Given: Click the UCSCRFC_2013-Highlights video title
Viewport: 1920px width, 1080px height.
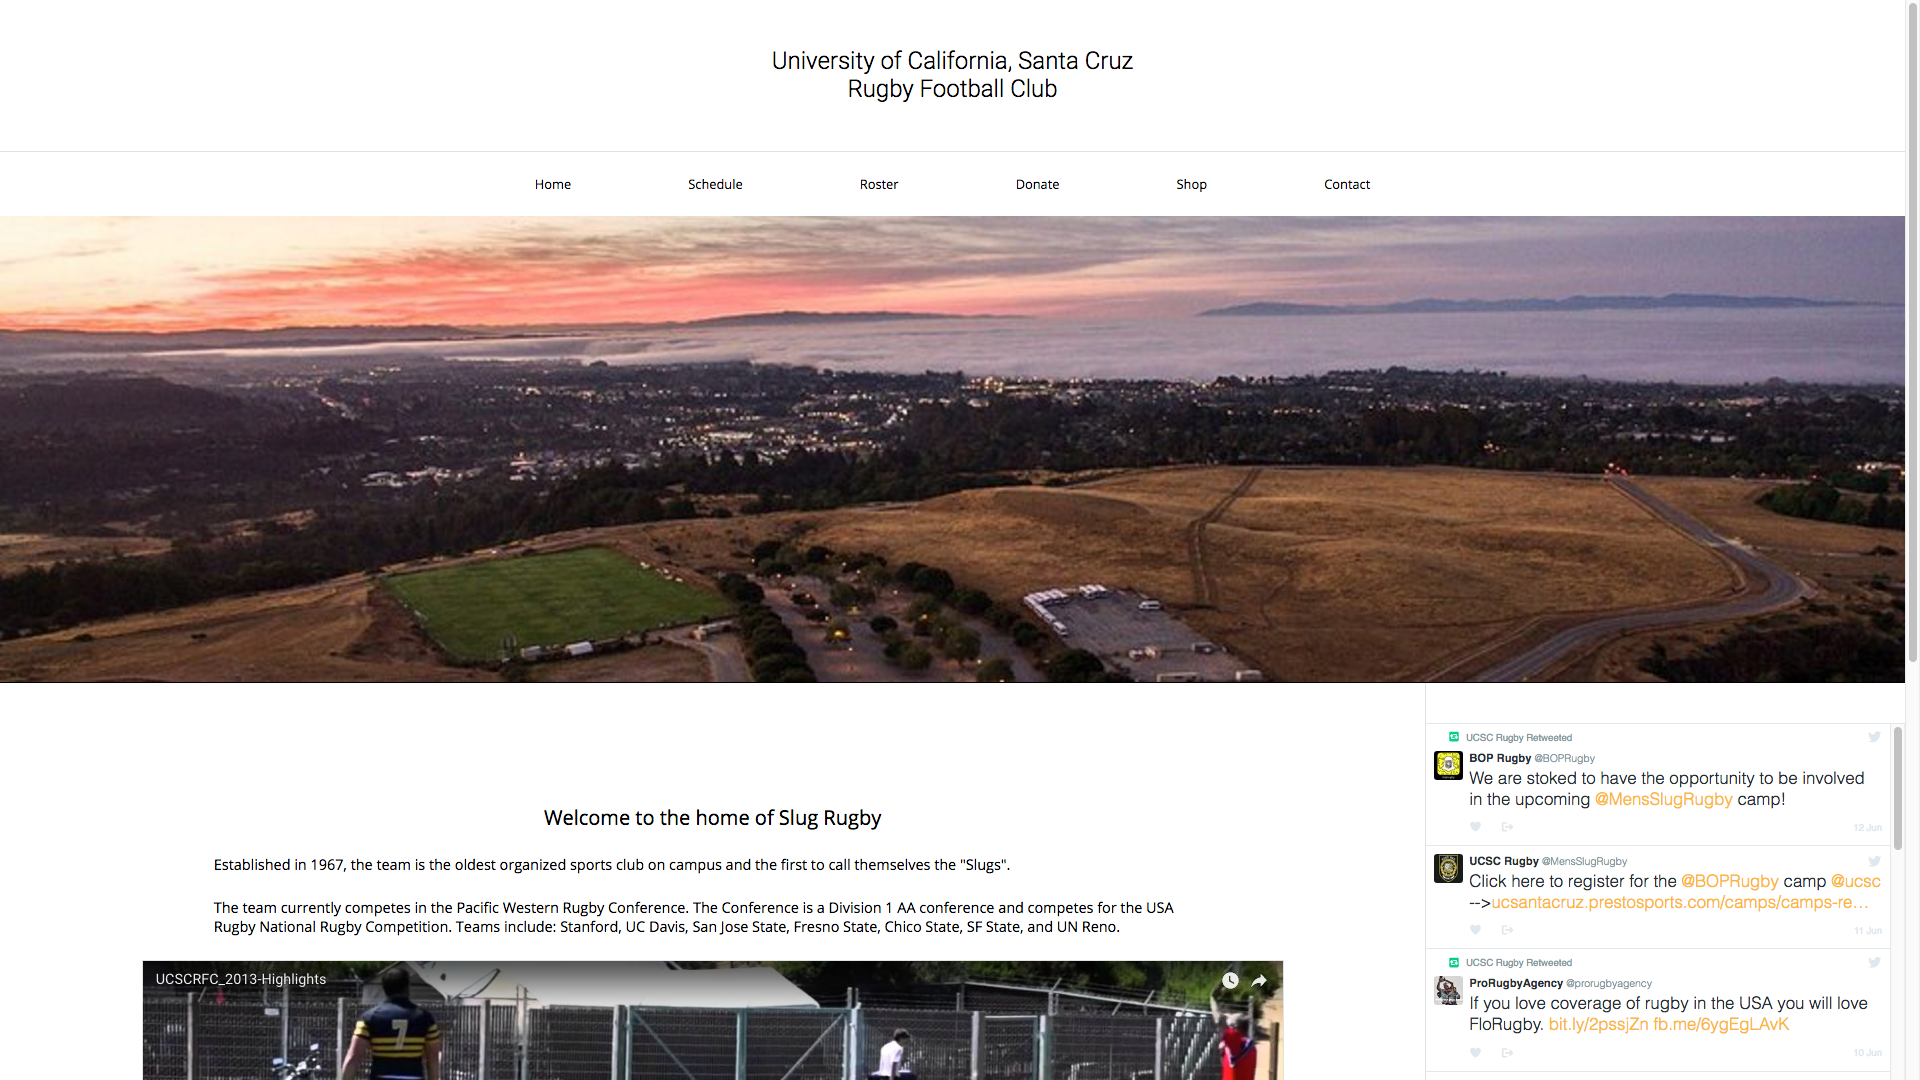Looking at the screenshot, I should (x=241, y=980).
